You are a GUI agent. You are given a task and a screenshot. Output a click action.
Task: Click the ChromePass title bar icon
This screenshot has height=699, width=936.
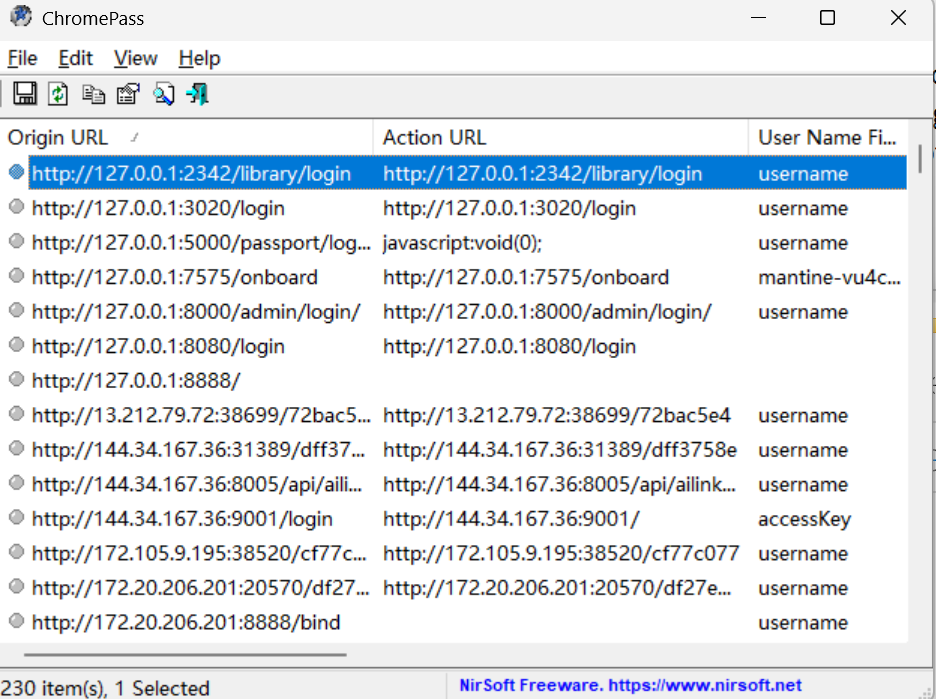coord(20,17)
